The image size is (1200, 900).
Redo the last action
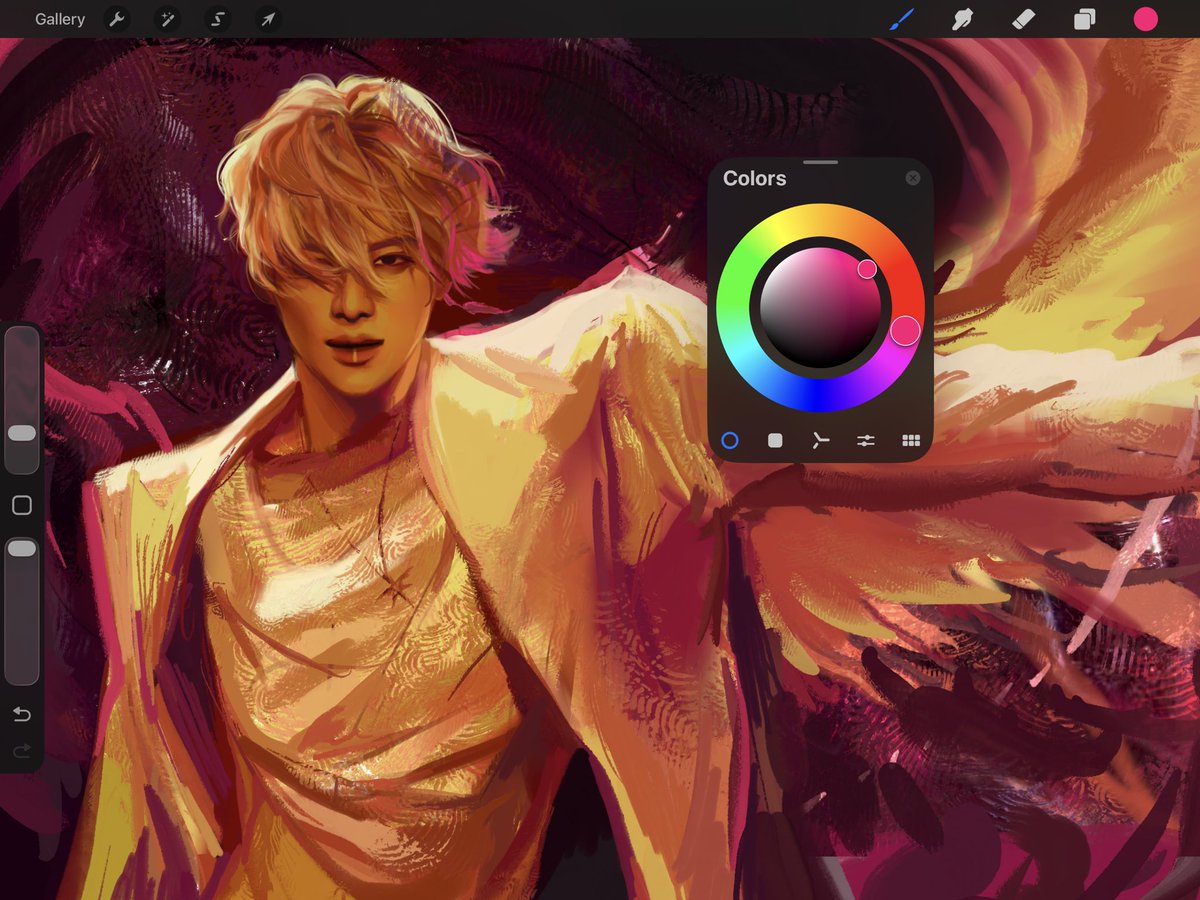pos(22,751)
